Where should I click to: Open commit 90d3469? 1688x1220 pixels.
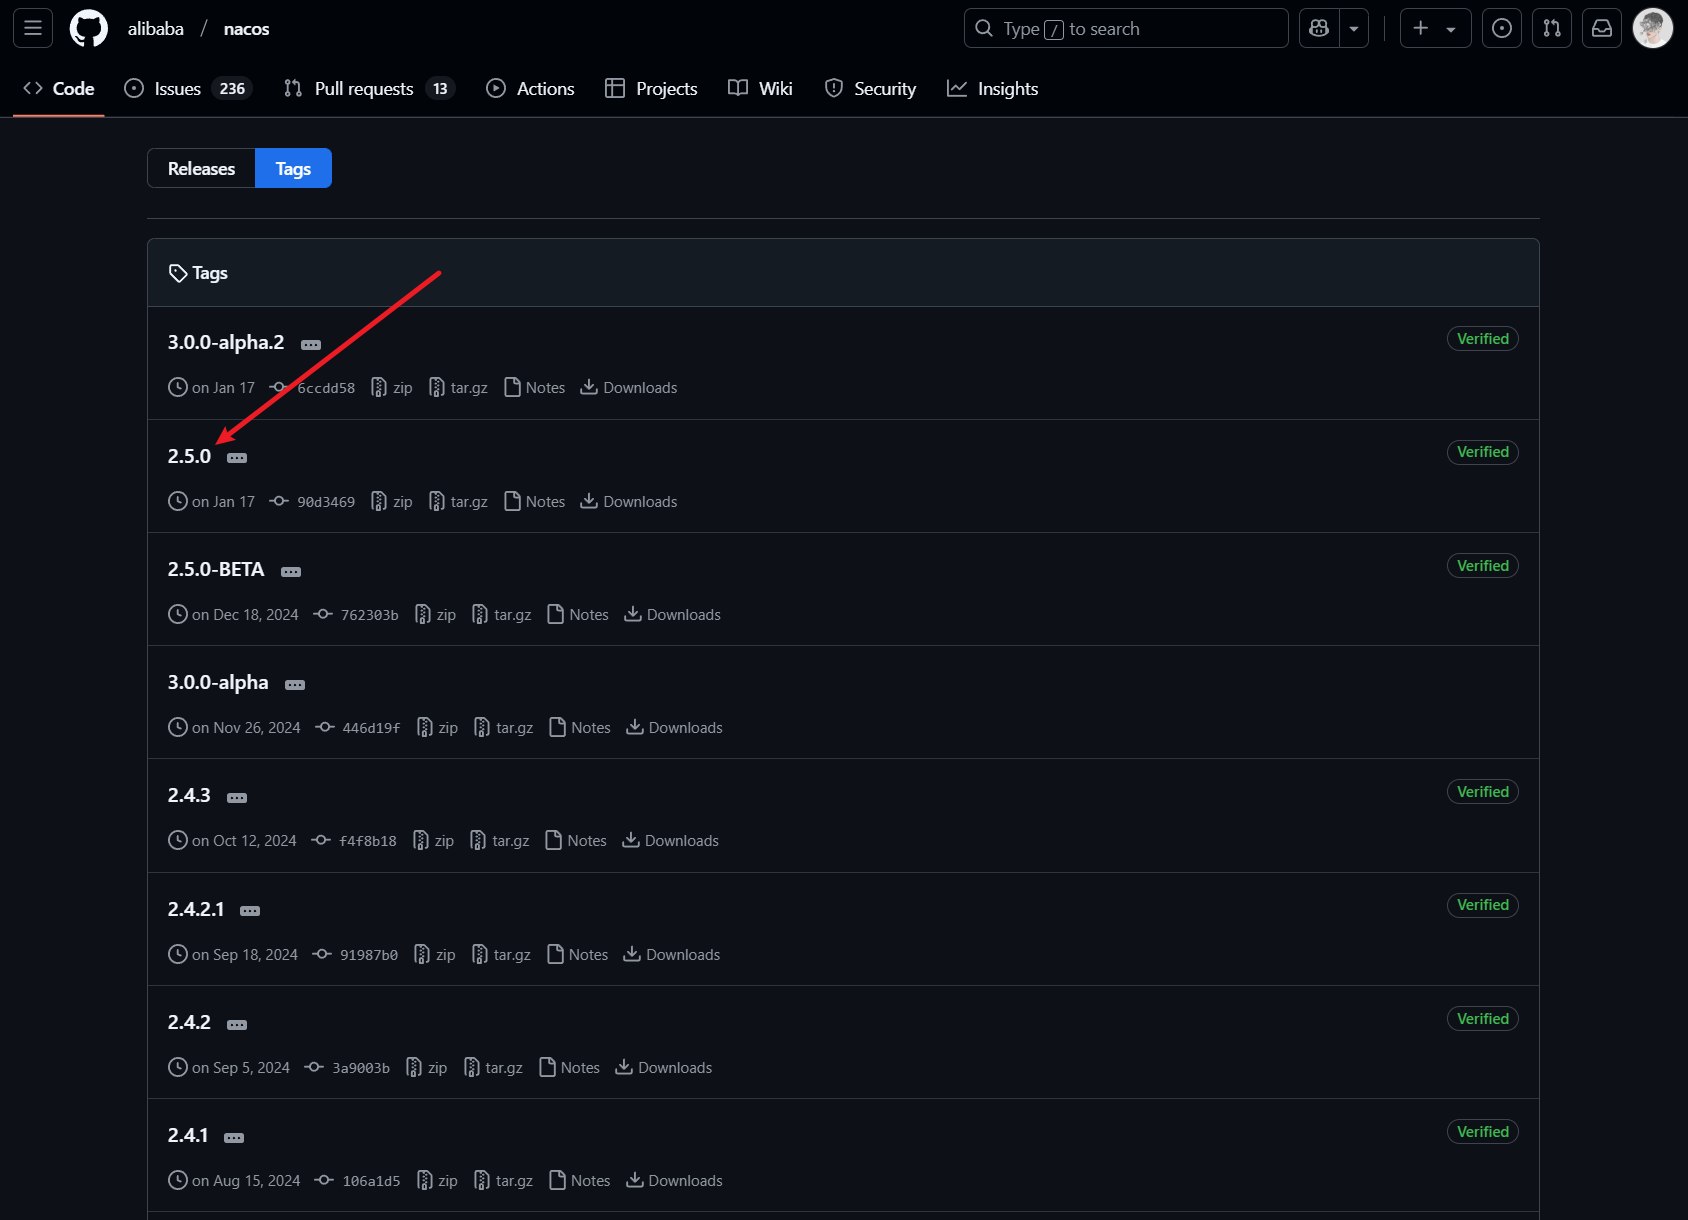click(x=326, y=502)
